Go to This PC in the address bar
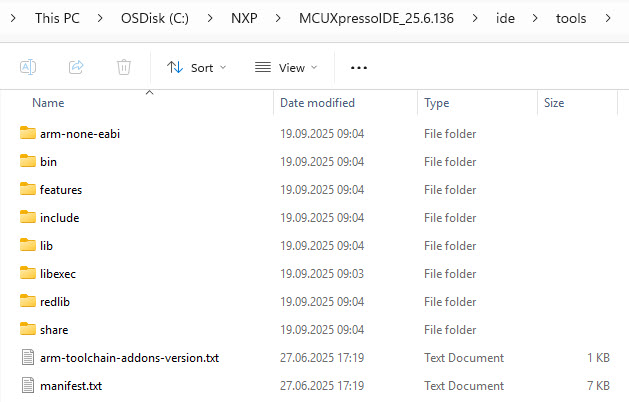 [59, 18]
